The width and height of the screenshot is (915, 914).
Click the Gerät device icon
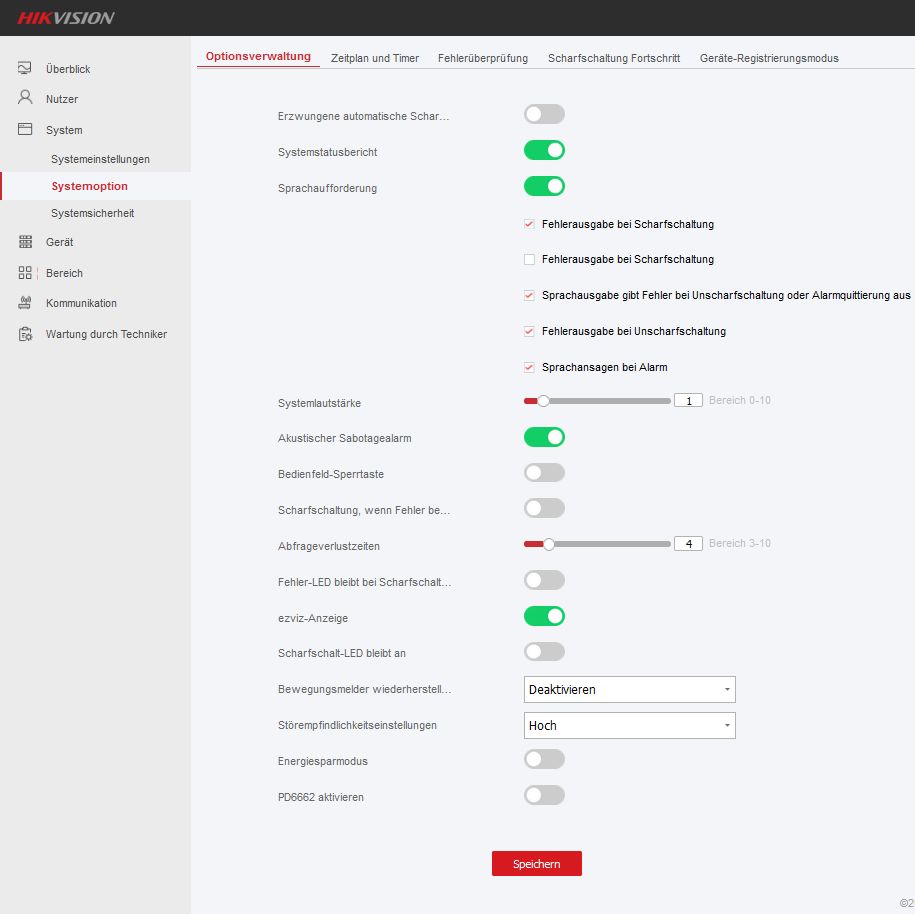coord(26,242)
